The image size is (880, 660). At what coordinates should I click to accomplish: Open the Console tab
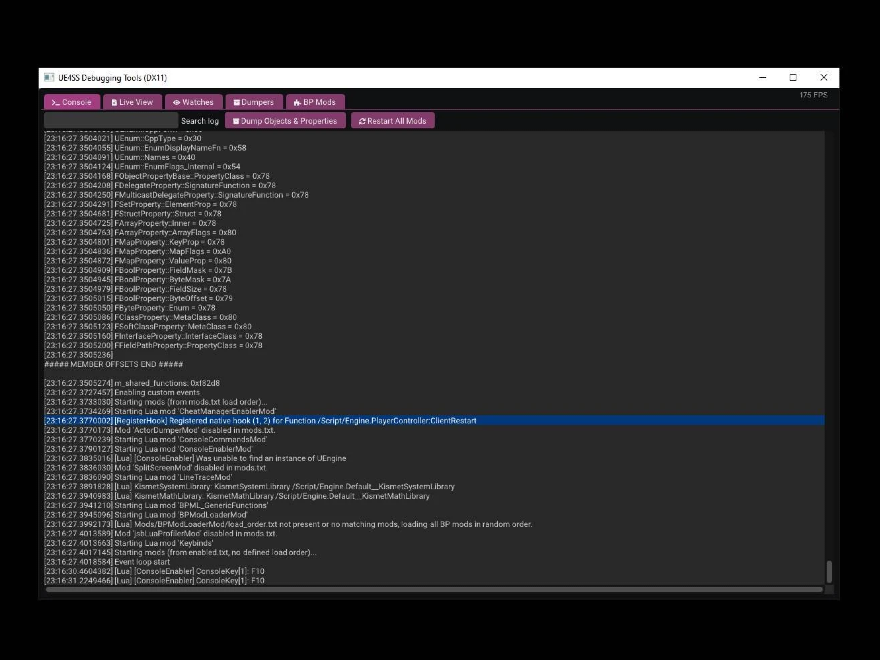coord(71,102)
